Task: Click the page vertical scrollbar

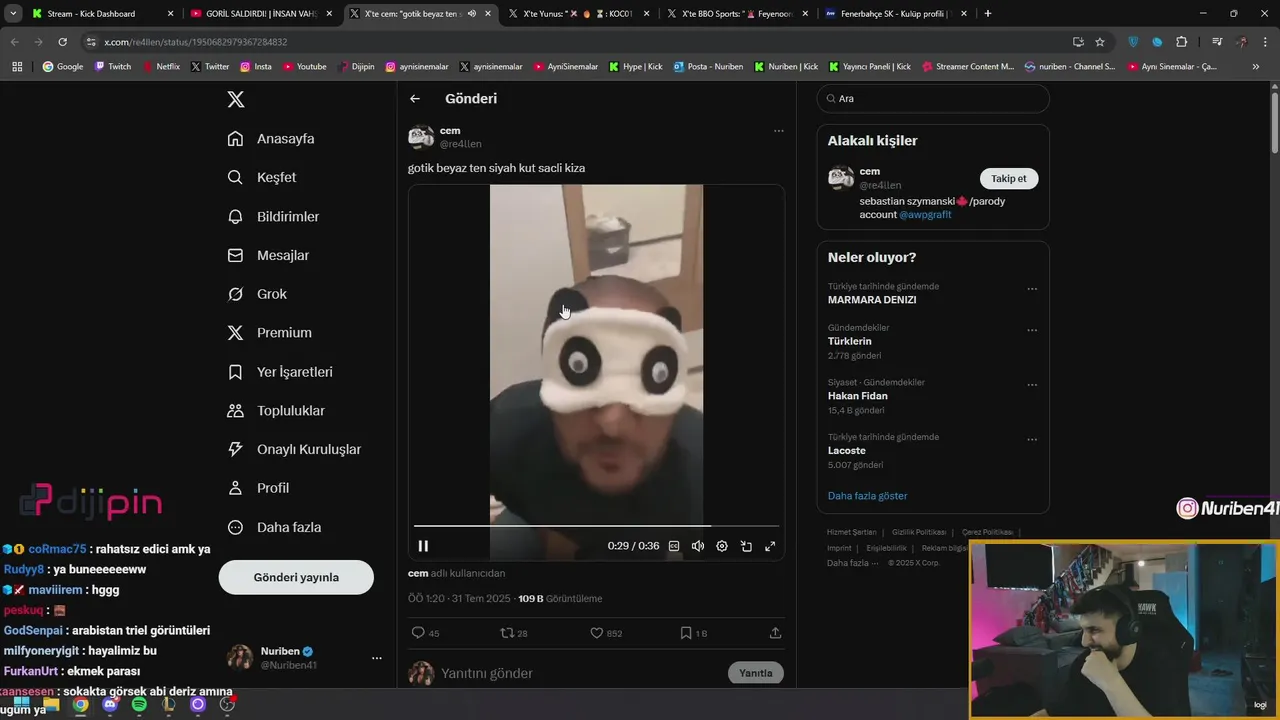Action: pyautogui.click(x=1274, y=122)
